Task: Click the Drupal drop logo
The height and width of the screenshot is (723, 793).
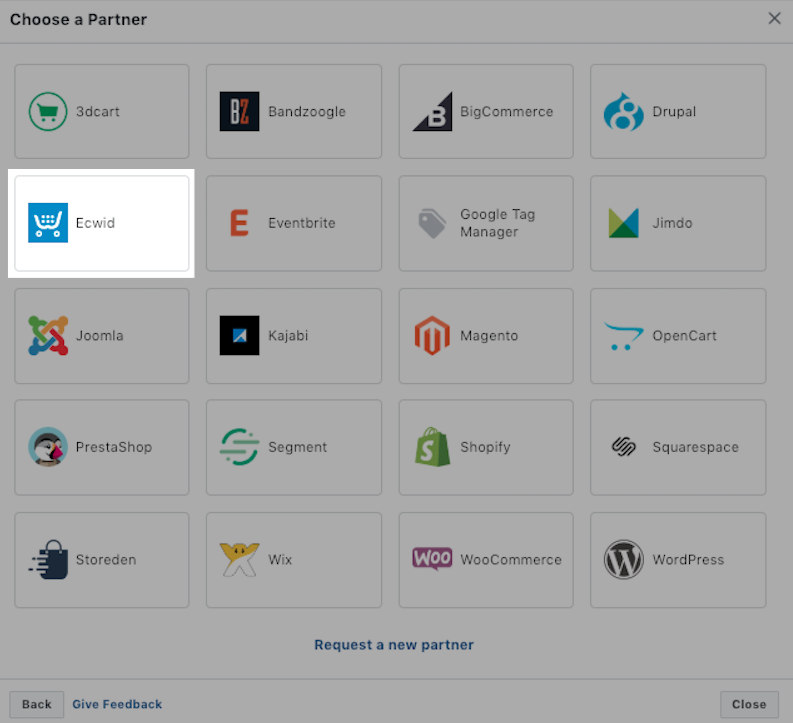Action: click(x=624, y=111)
